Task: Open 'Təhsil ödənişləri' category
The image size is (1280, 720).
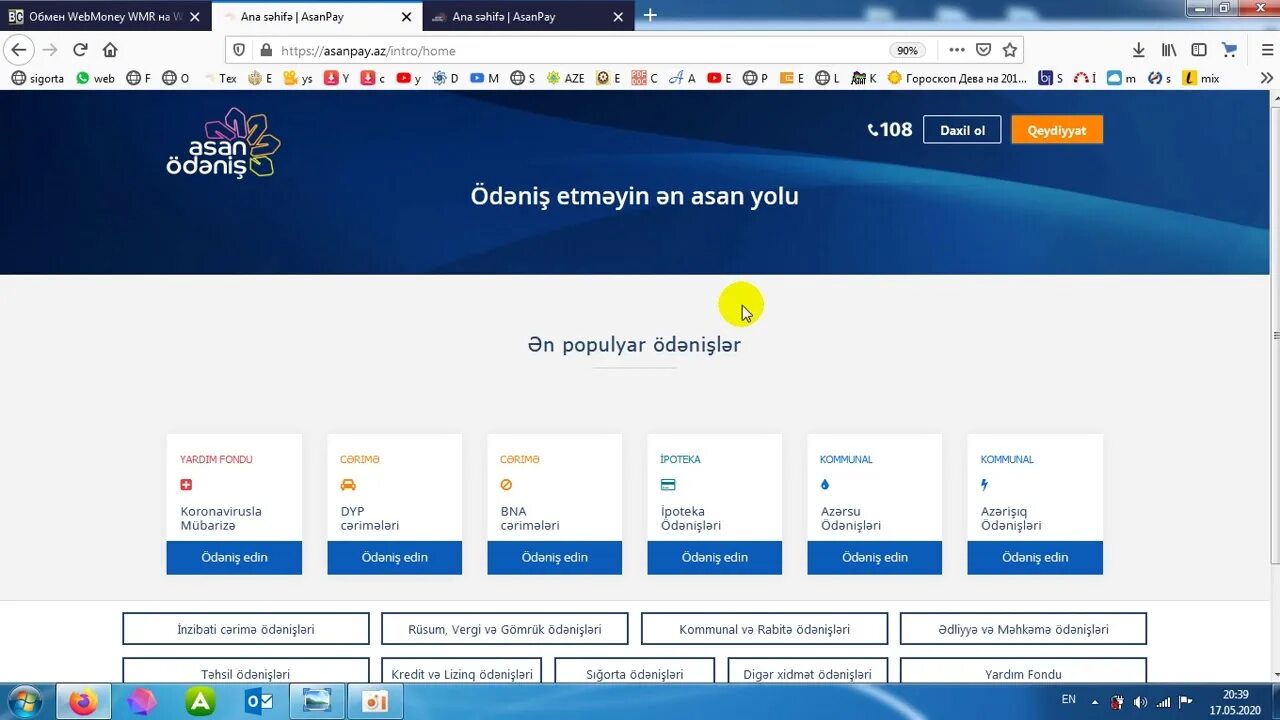Action: coord(246,671)
